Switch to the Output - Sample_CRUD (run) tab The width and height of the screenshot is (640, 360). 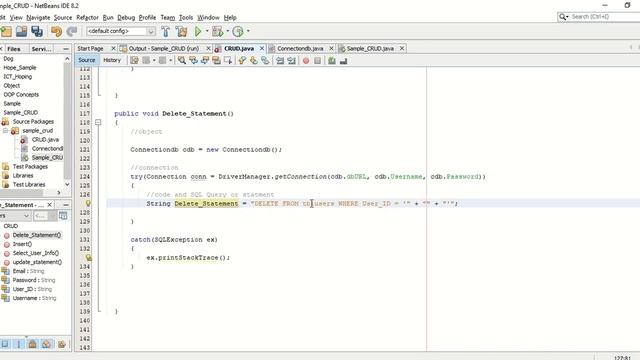coord(163,48)
